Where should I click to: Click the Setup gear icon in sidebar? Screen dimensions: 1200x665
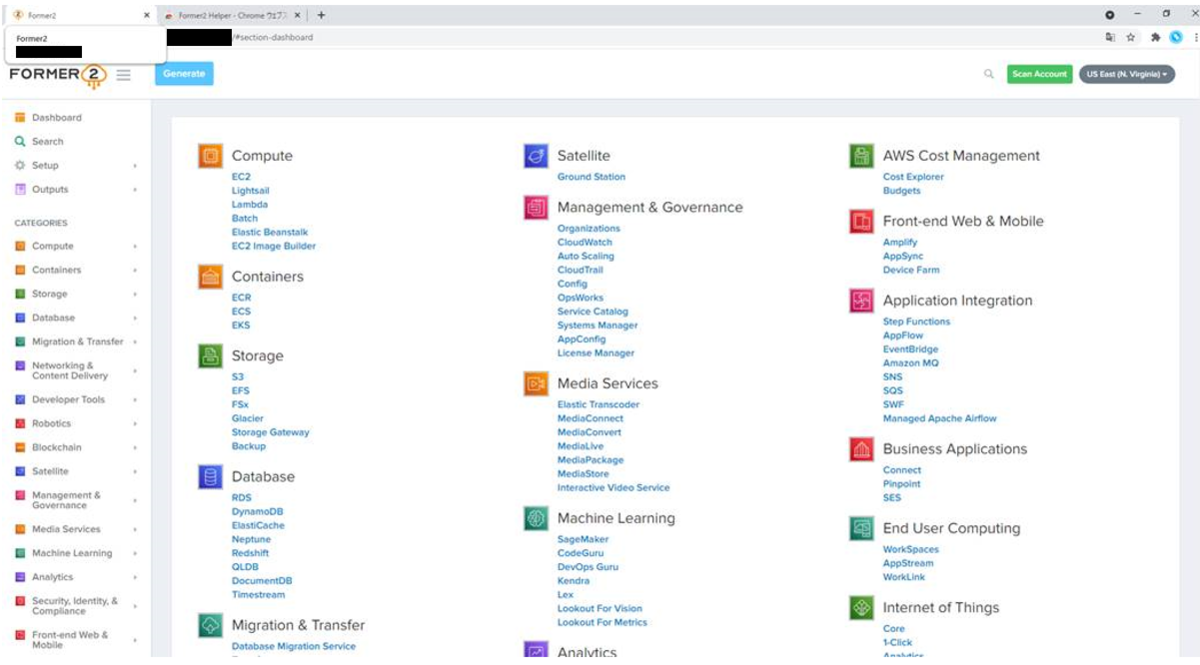(x=20, y=166)
